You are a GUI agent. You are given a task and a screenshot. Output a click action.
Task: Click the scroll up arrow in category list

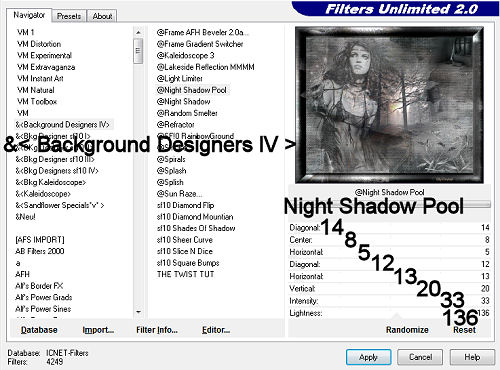coord(138,32)
